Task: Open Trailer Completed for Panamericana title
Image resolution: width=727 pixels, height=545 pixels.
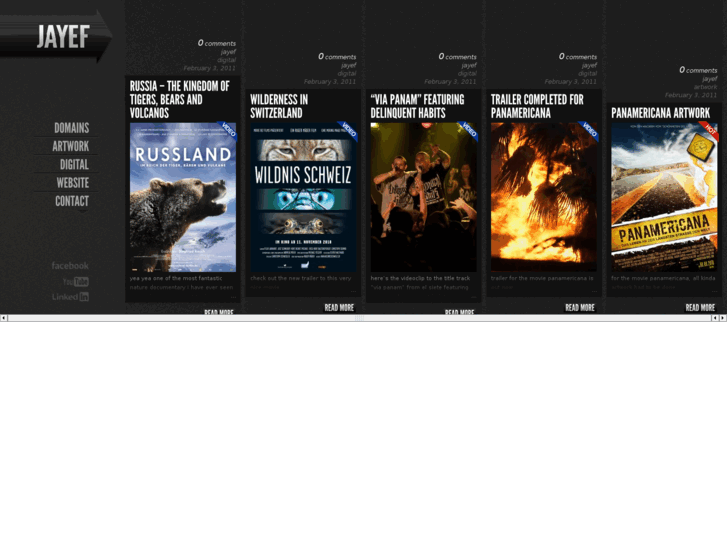Action: tap(537, 106)
